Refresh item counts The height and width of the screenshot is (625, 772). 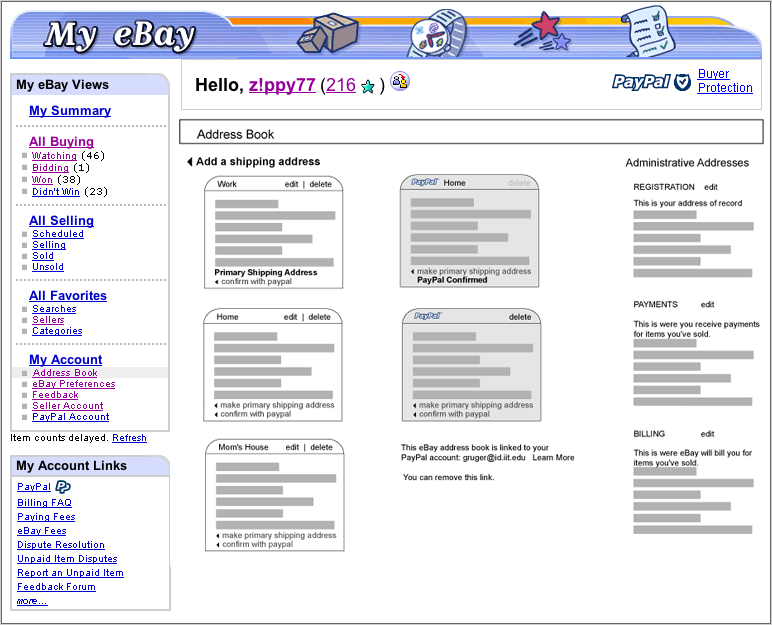[x=129, y=438]
